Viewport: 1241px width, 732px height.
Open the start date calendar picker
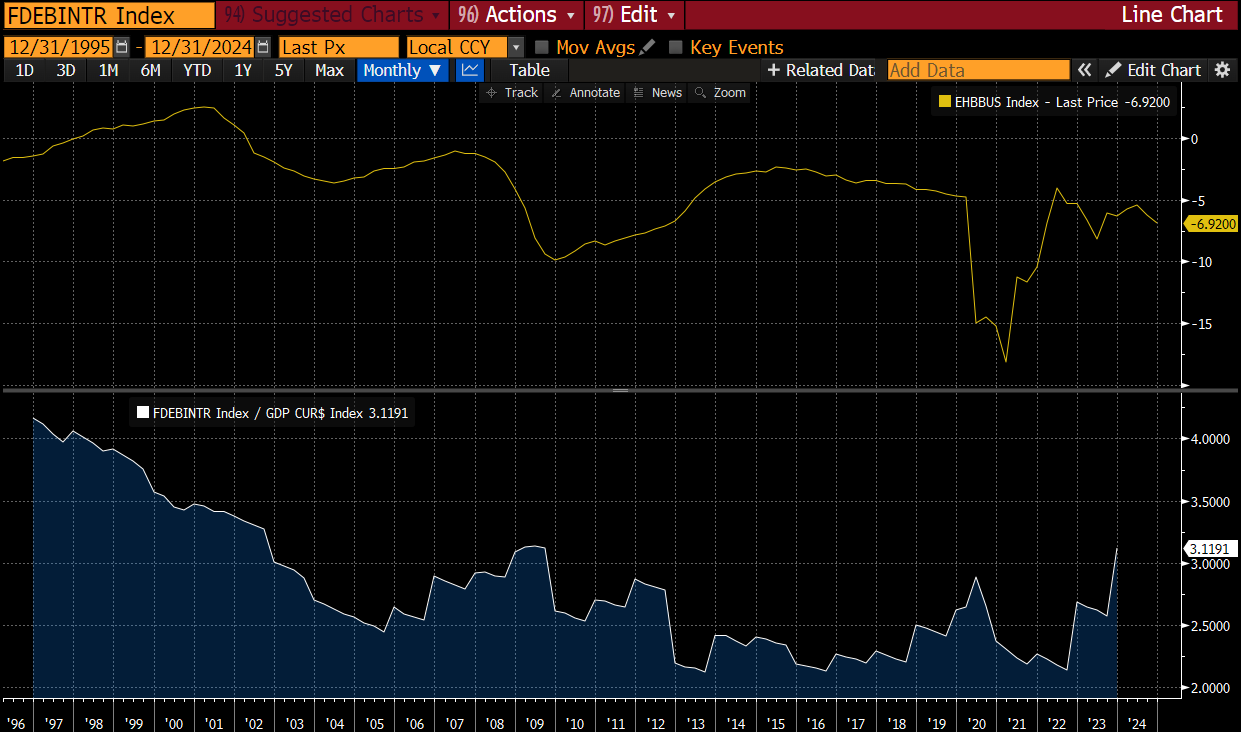(x=122, y=47)
